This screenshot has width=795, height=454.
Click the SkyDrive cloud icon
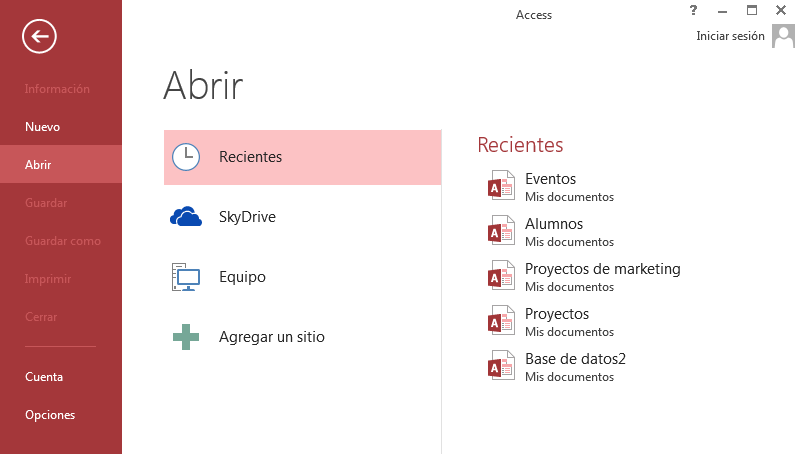click(186, 217)
